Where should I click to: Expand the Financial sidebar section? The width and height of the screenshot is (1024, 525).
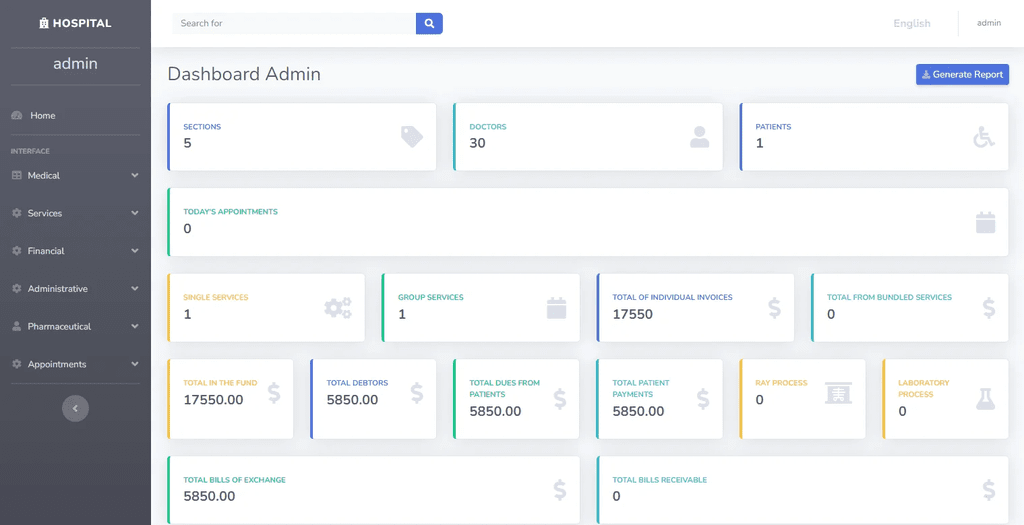(75, 251)
